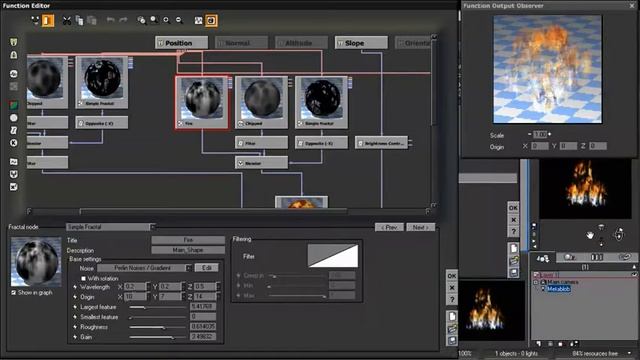
Task: Click the checkered preview options icon
Action: (x=198, y=20)
